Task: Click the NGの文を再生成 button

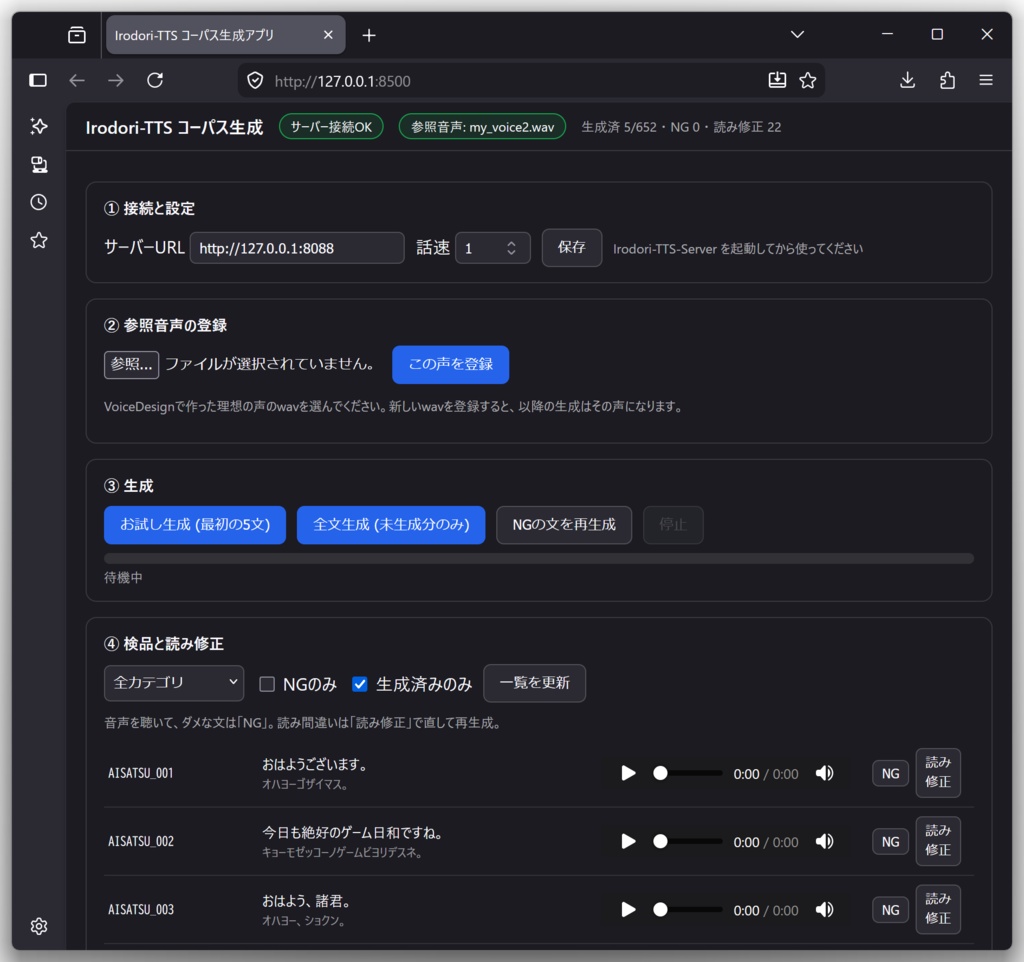Action: 564,524
